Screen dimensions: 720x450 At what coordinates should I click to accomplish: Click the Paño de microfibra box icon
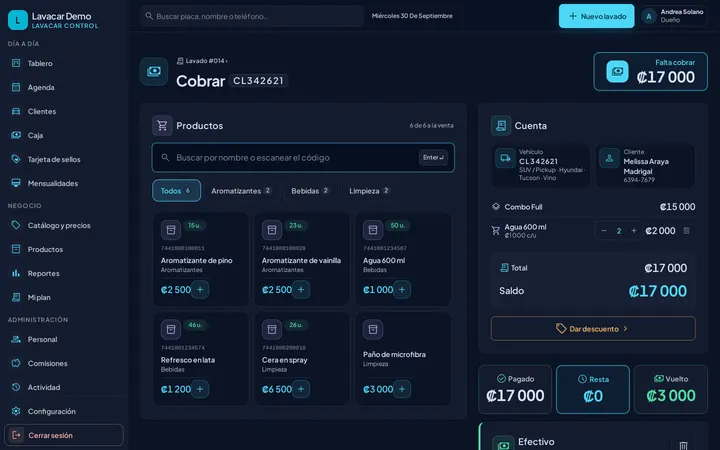tap(373, 329)
